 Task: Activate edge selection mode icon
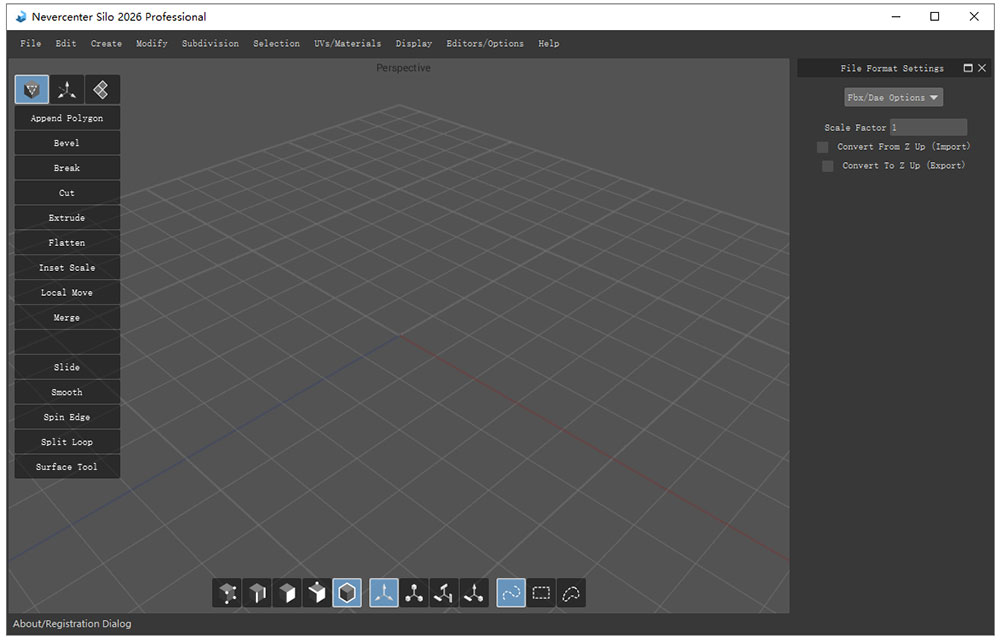257,593
